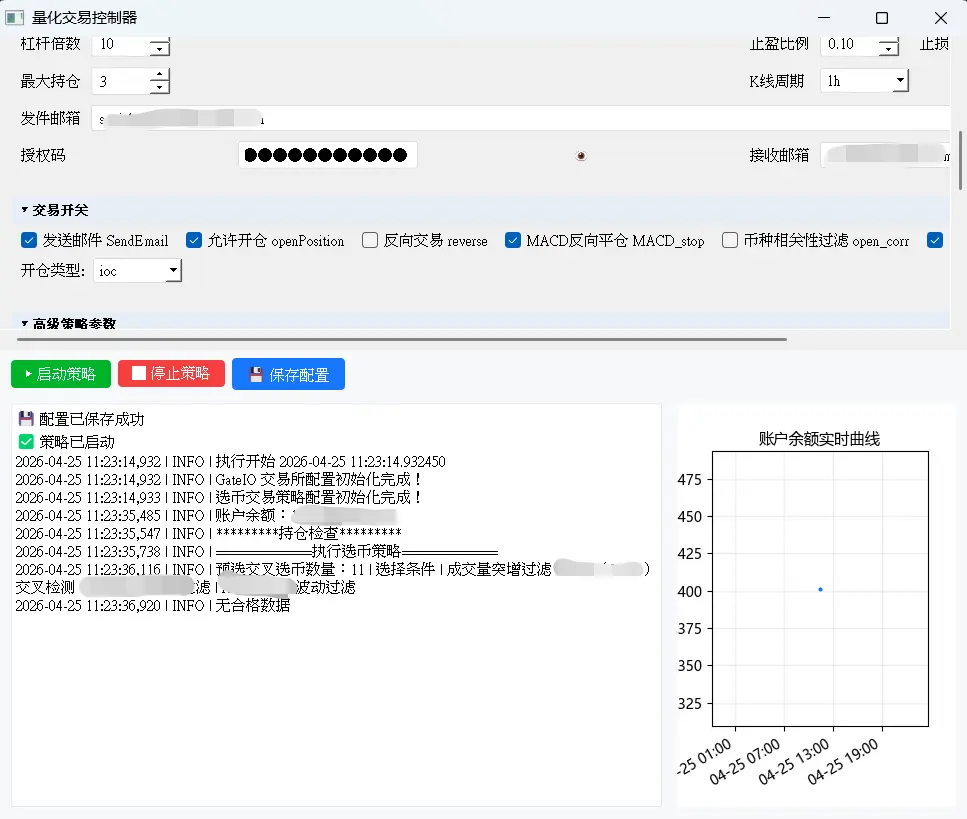Click the 策略已启动 message
967x819 pixels.
[x=77, y=442]
